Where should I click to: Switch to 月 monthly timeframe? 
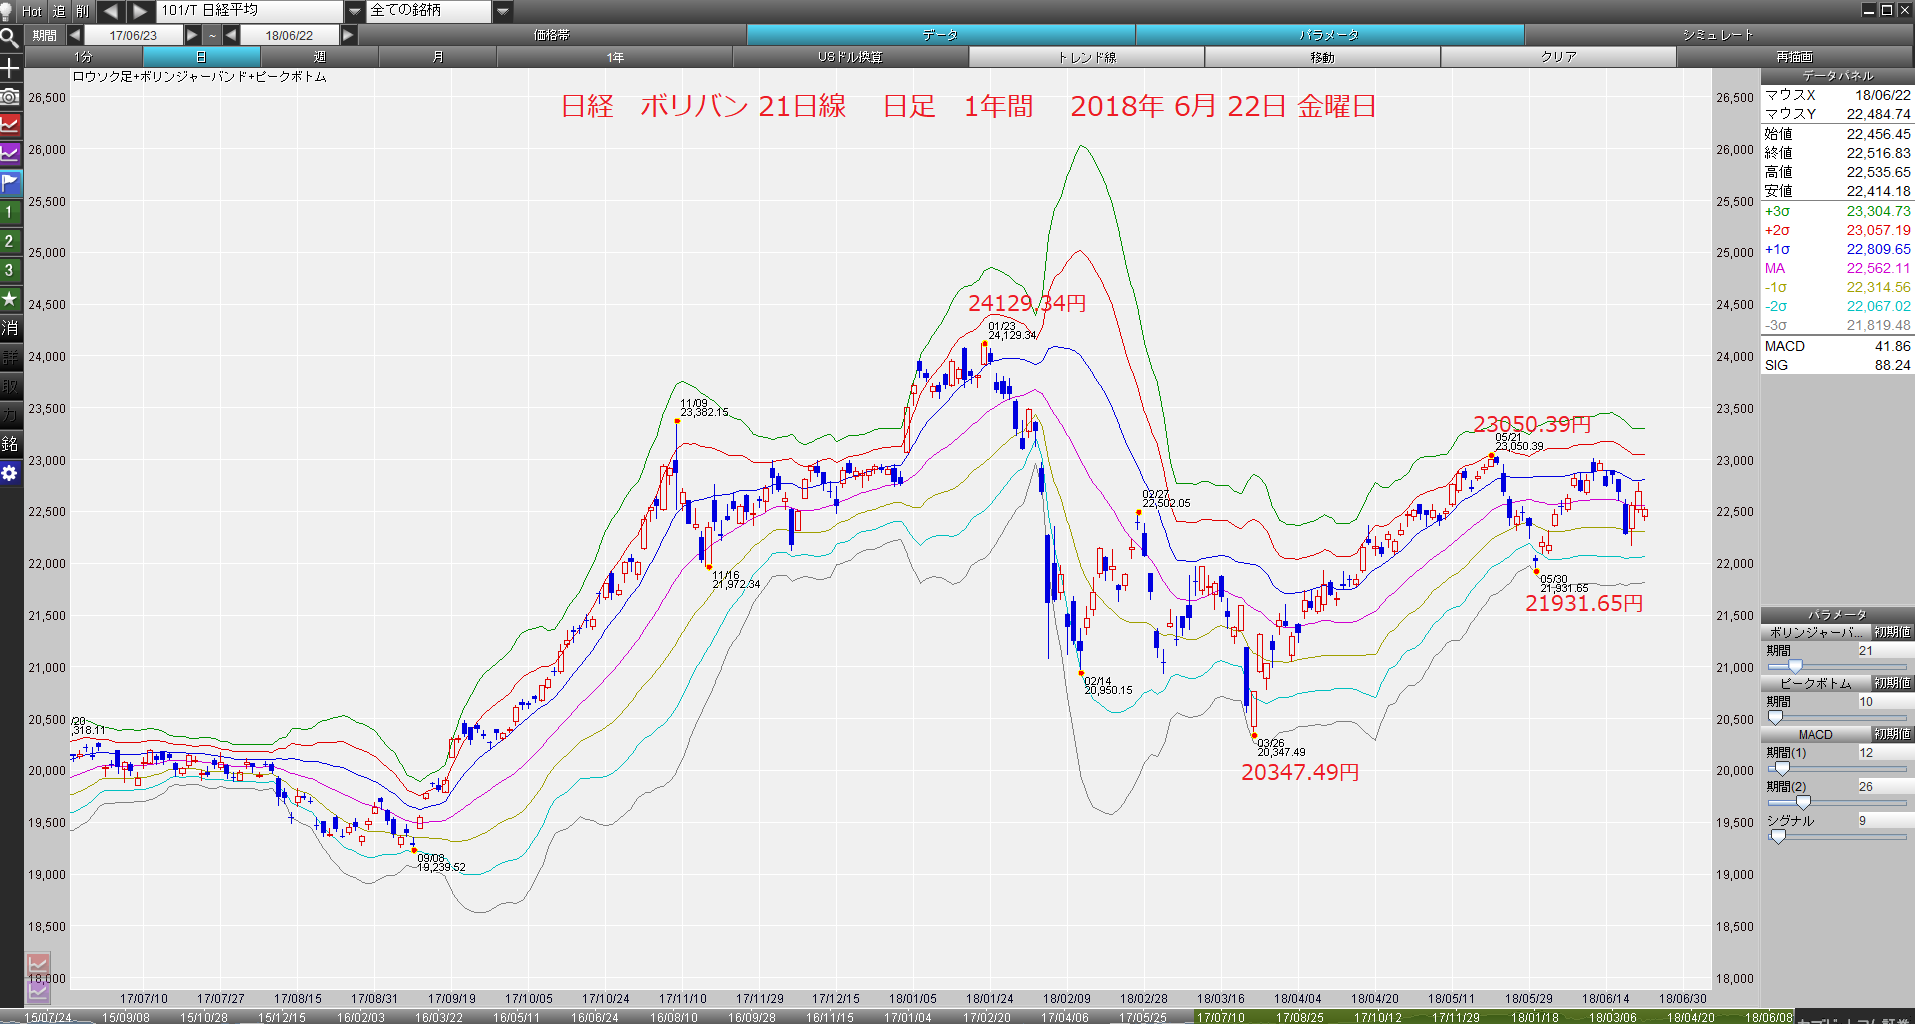coord(437,57)
